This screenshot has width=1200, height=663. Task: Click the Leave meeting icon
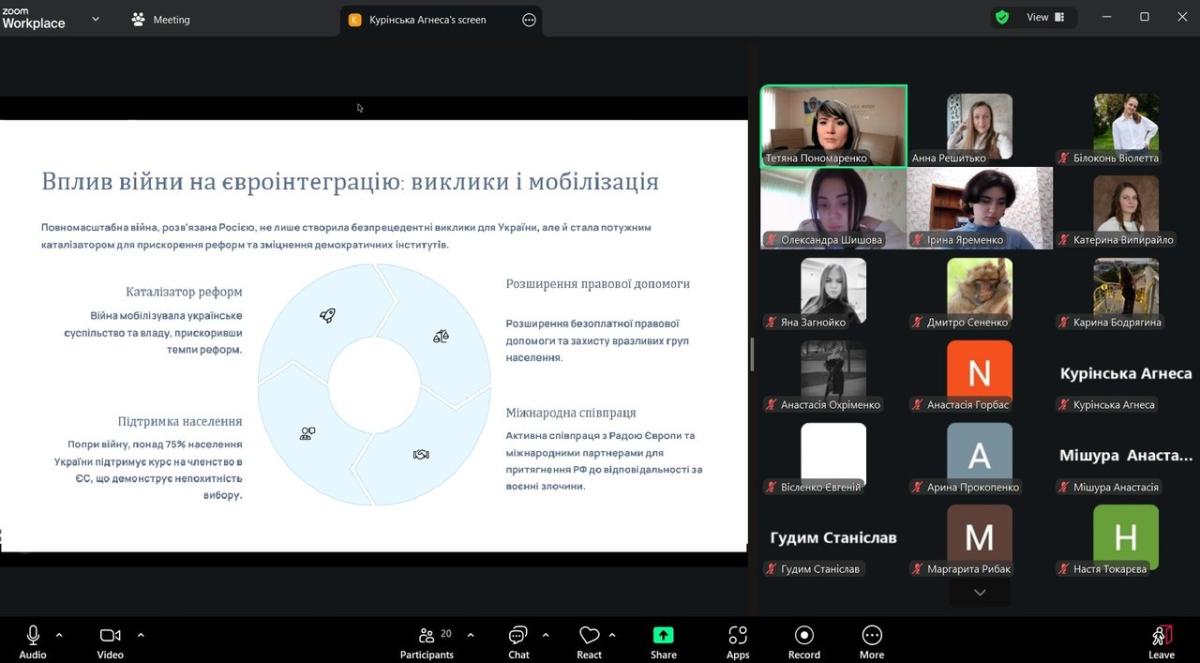point(1161,636)
